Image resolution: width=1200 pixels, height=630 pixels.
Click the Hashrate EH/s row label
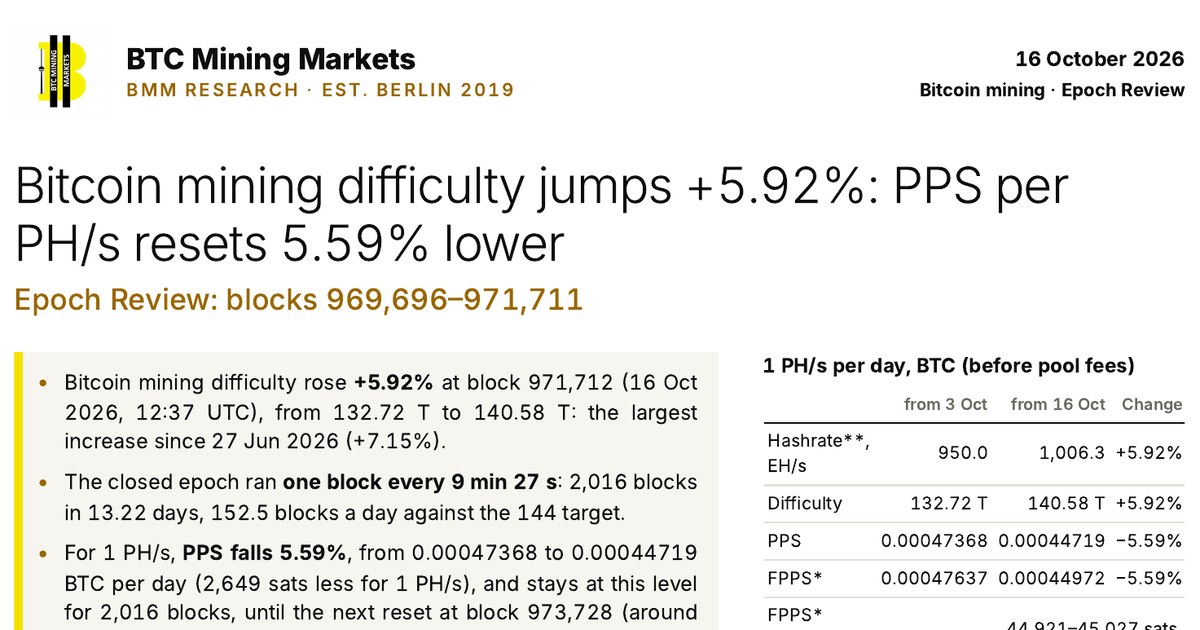(x=818, y=453)
